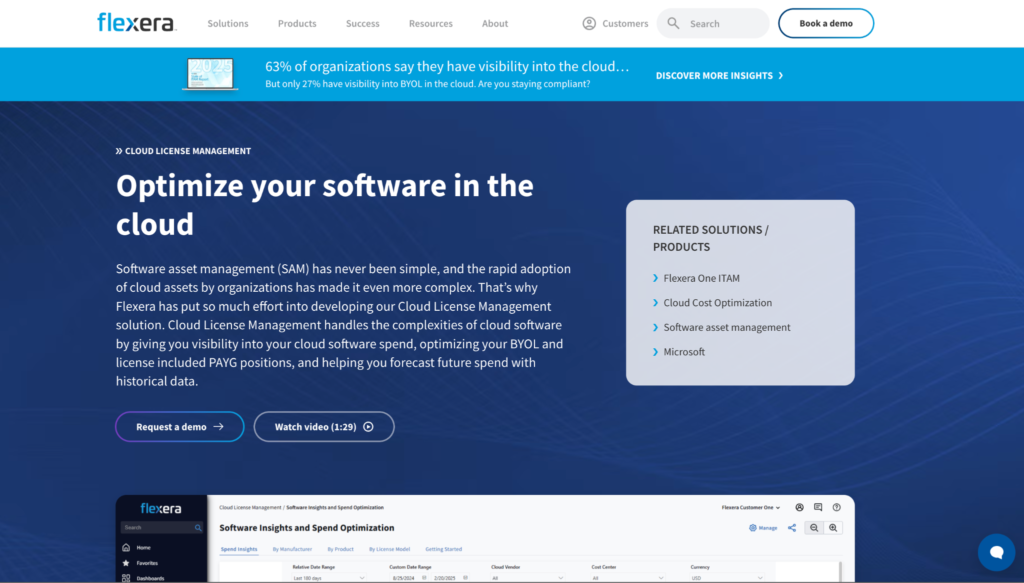
Task: Open the Cloud Cost Optimization link
Action: [718, 303]
